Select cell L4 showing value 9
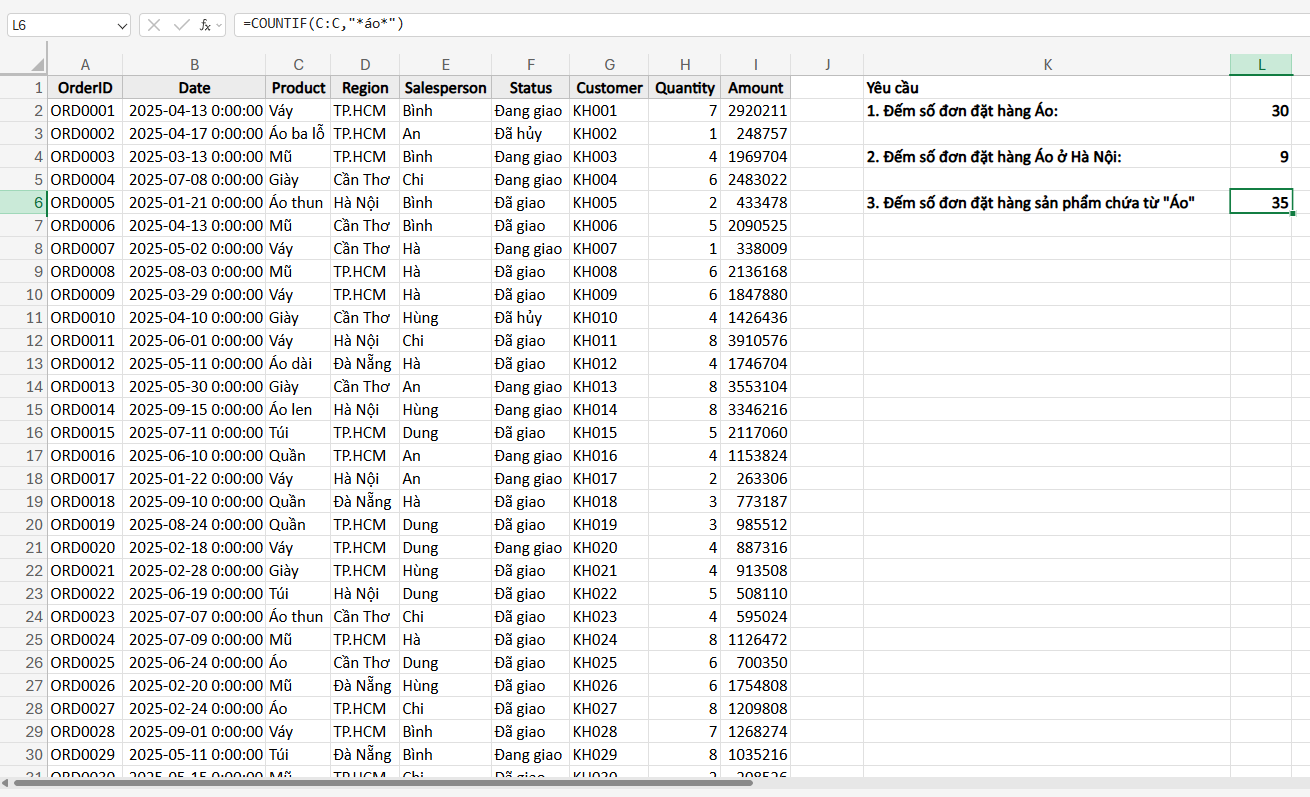Screen dimensions: 1310x797 pyautogui.click(x=1261, y=157)
